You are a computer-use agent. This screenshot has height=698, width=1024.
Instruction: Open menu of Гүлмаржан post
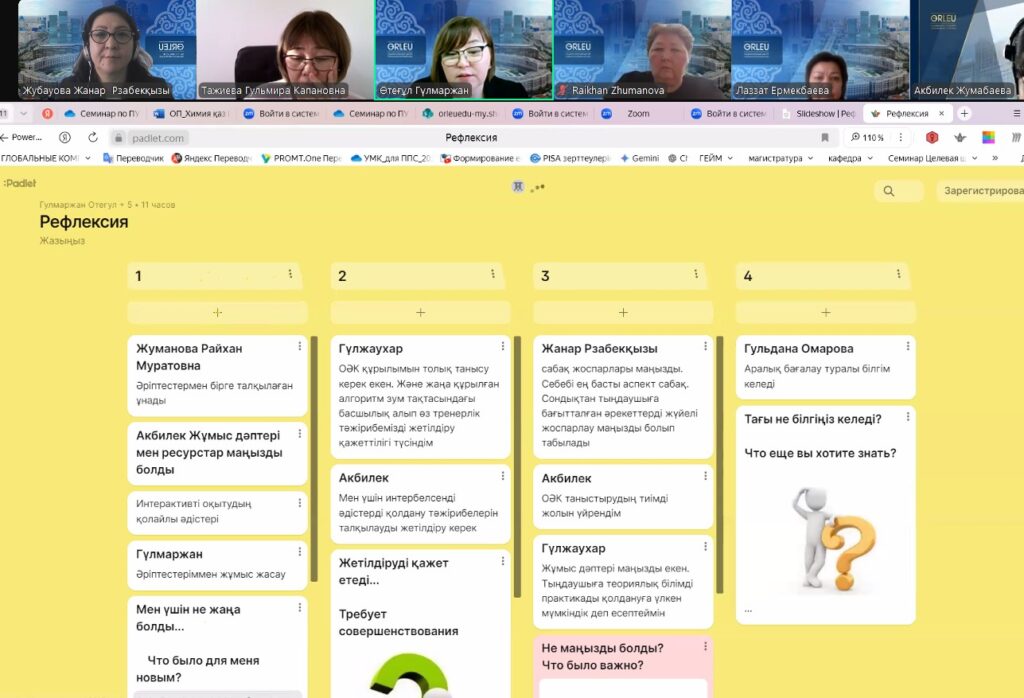(x=300, y=552)
